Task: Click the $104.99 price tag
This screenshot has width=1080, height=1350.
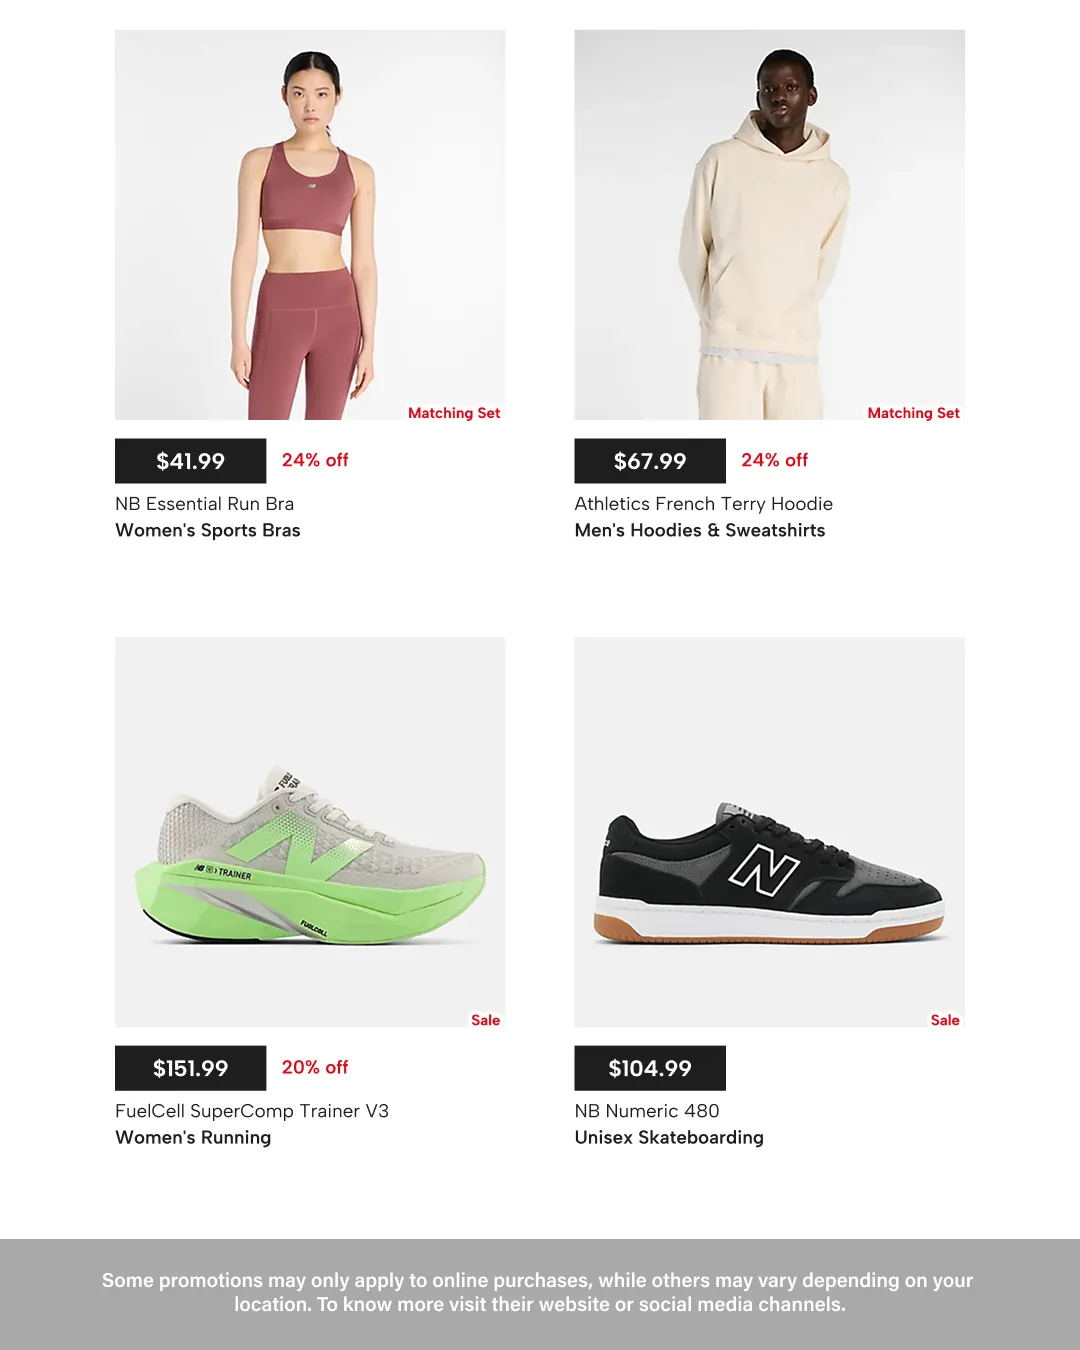Action: [x=650, y=1068]
